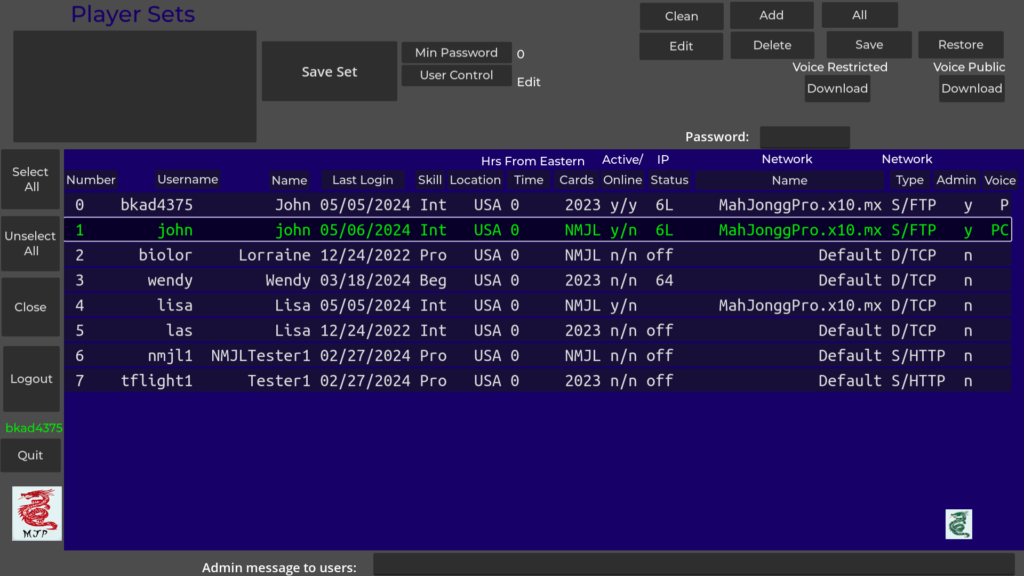Click the small green dragon icon

[958, 524]
